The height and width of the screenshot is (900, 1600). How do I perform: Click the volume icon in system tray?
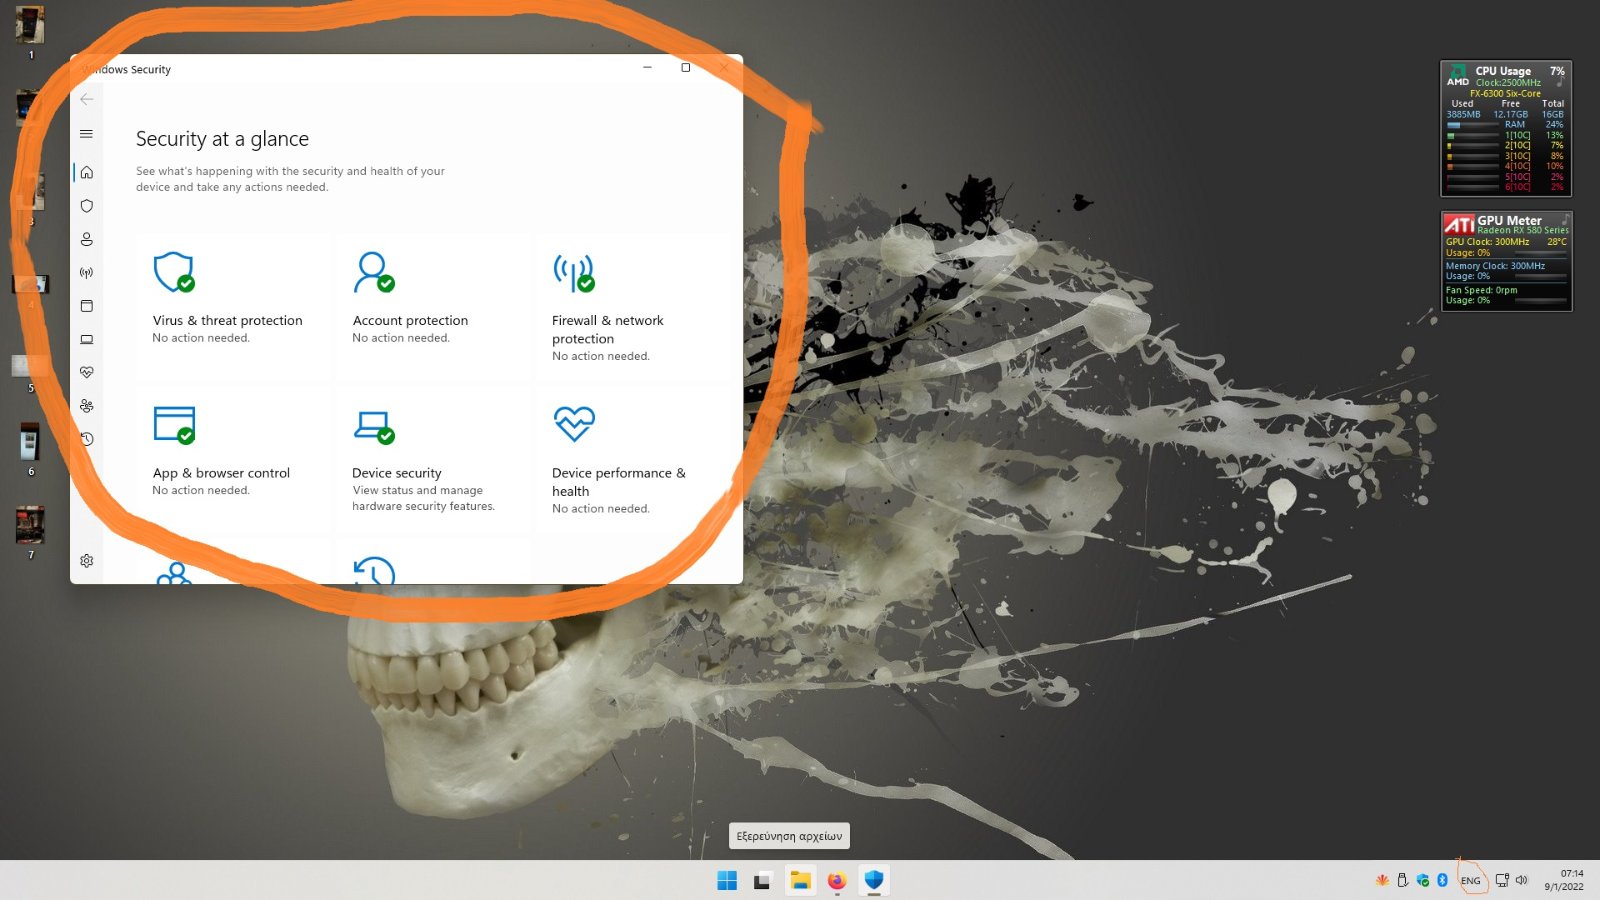click(x=1522, y=880)
